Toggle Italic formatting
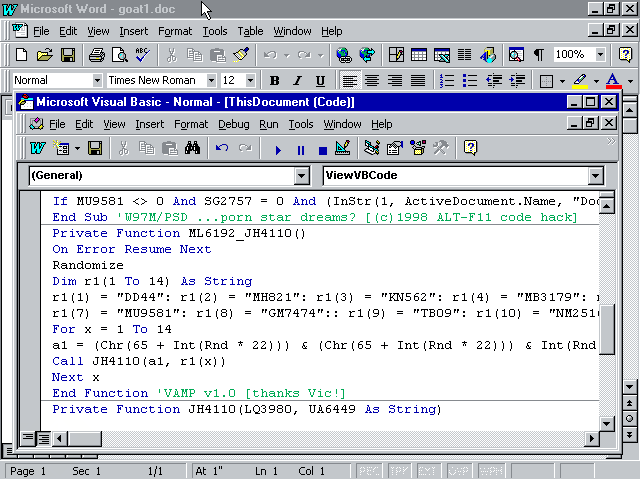 click(298, 80)
